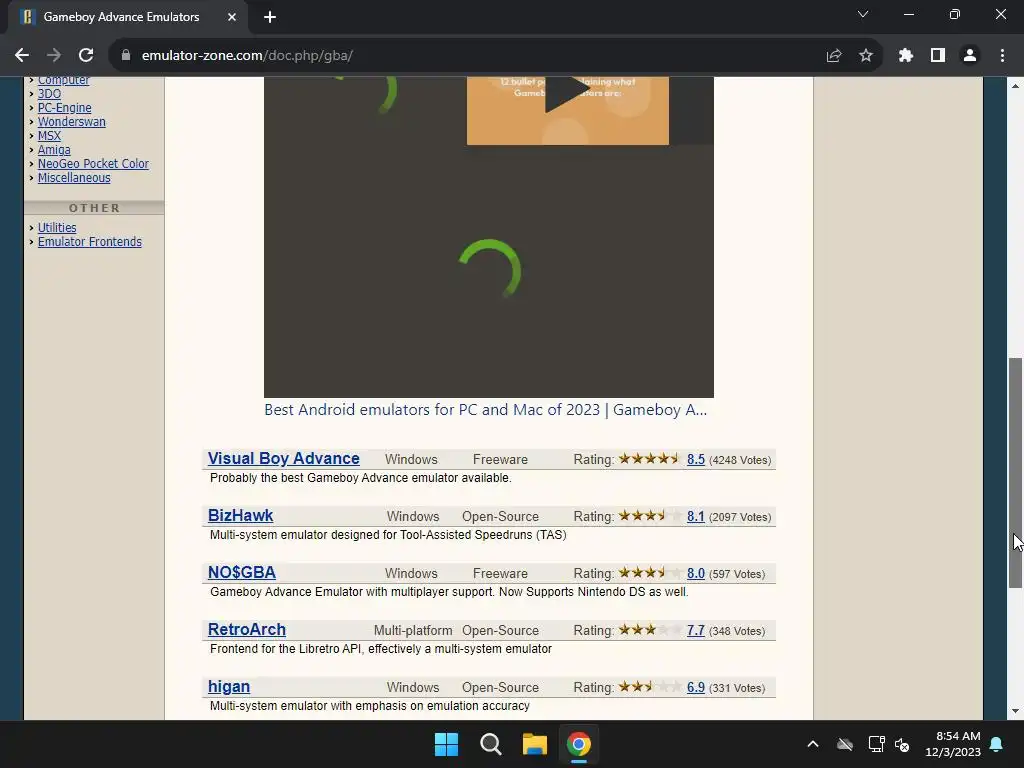Open Emulator Frontends sidebar link
Viewport: 1024px width, 768px height.
[x=89, y=242]
